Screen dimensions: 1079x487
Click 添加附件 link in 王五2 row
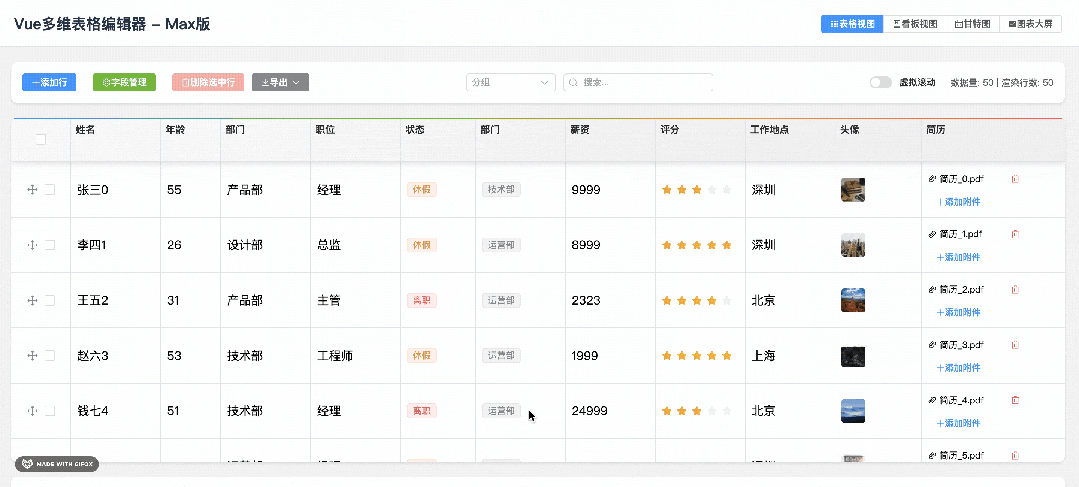coord(958,312)
